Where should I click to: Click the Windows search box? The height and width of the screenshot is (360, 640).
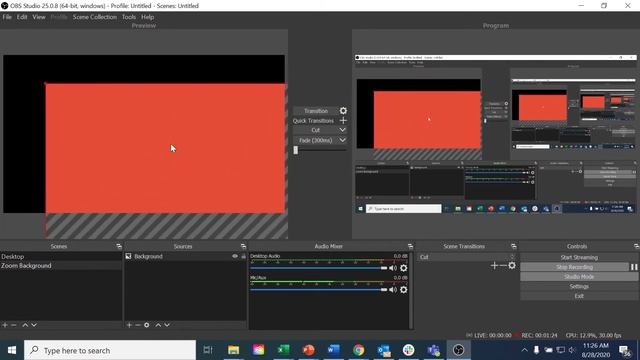[110, 350]
